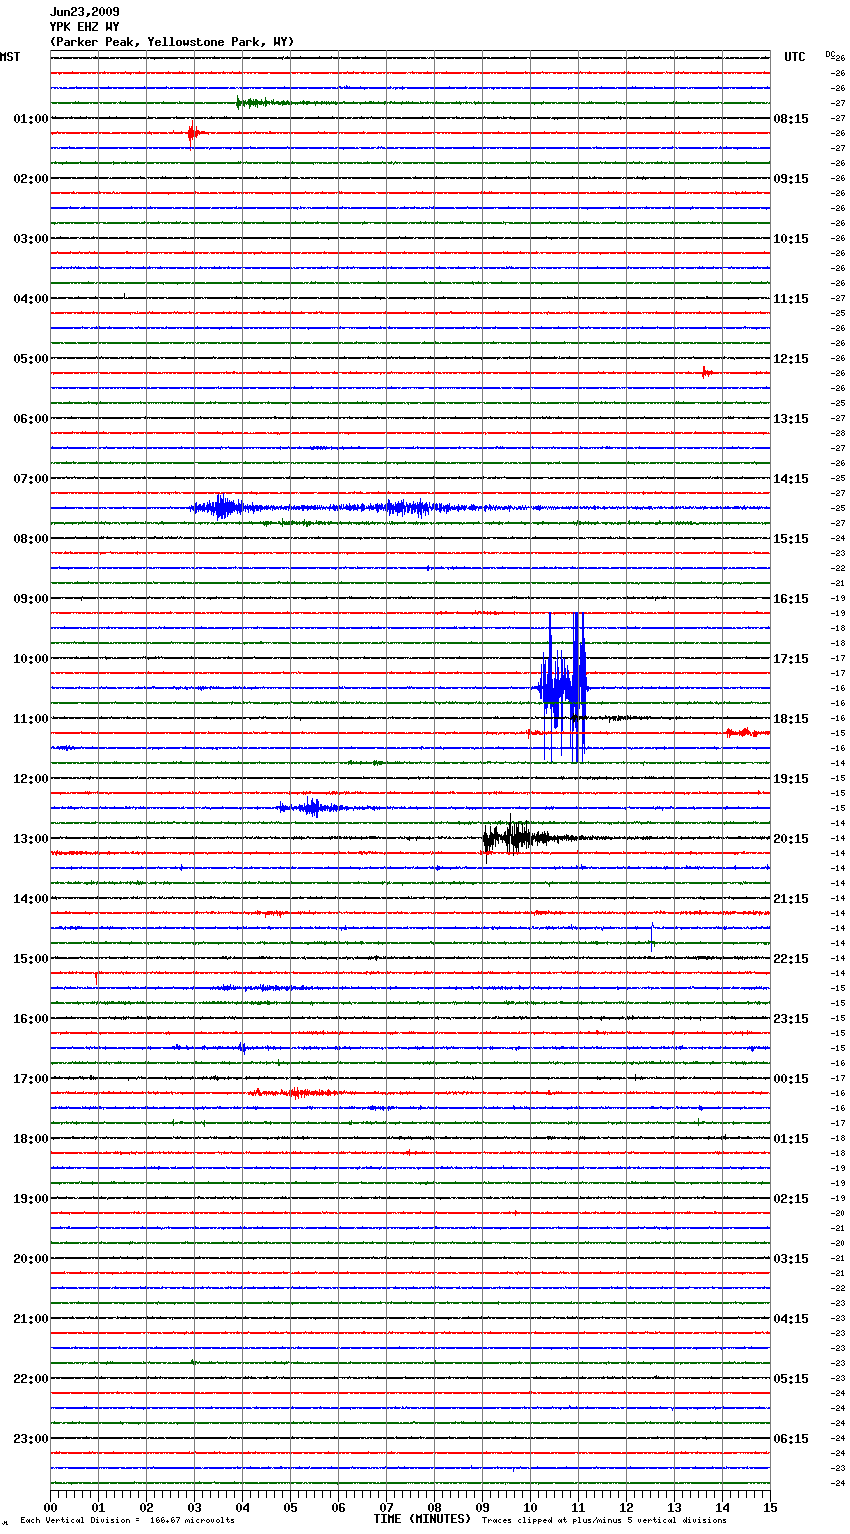Click the 14:15 UTC time label
The width and height of the screenshot is (850, 1534).
pyautogui.click(x=791, y=478)
